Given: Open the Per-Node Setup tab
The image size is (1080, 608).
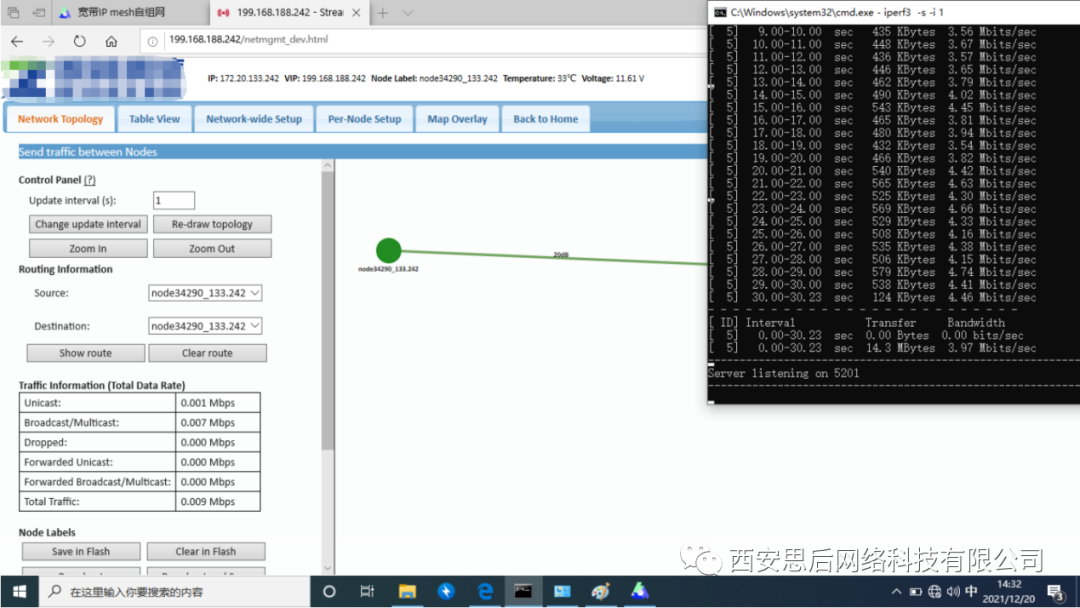Looking at the screenshot, I should tap(364, 118).
